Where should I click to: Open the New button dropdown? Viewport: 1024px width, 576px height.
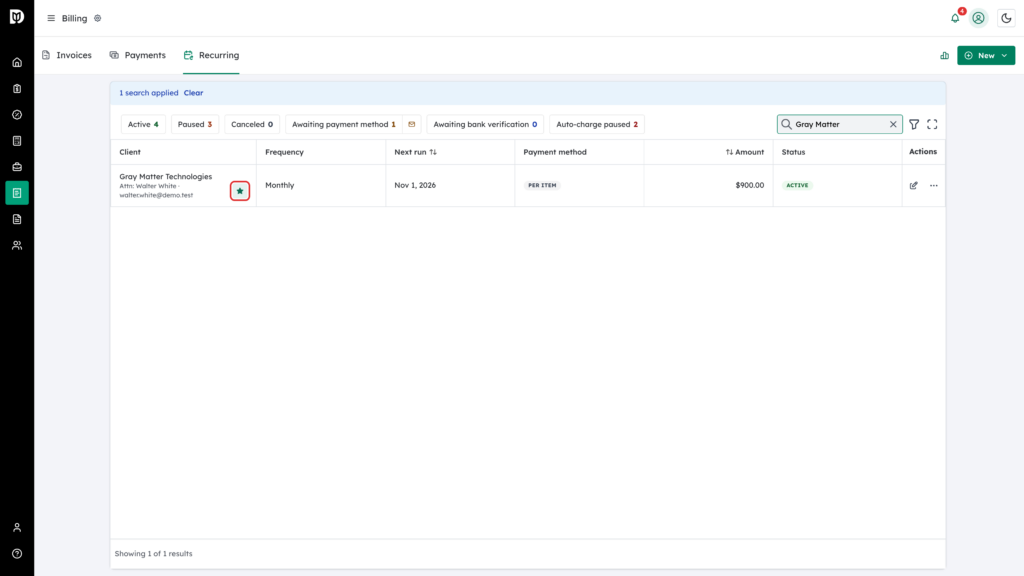985,56
